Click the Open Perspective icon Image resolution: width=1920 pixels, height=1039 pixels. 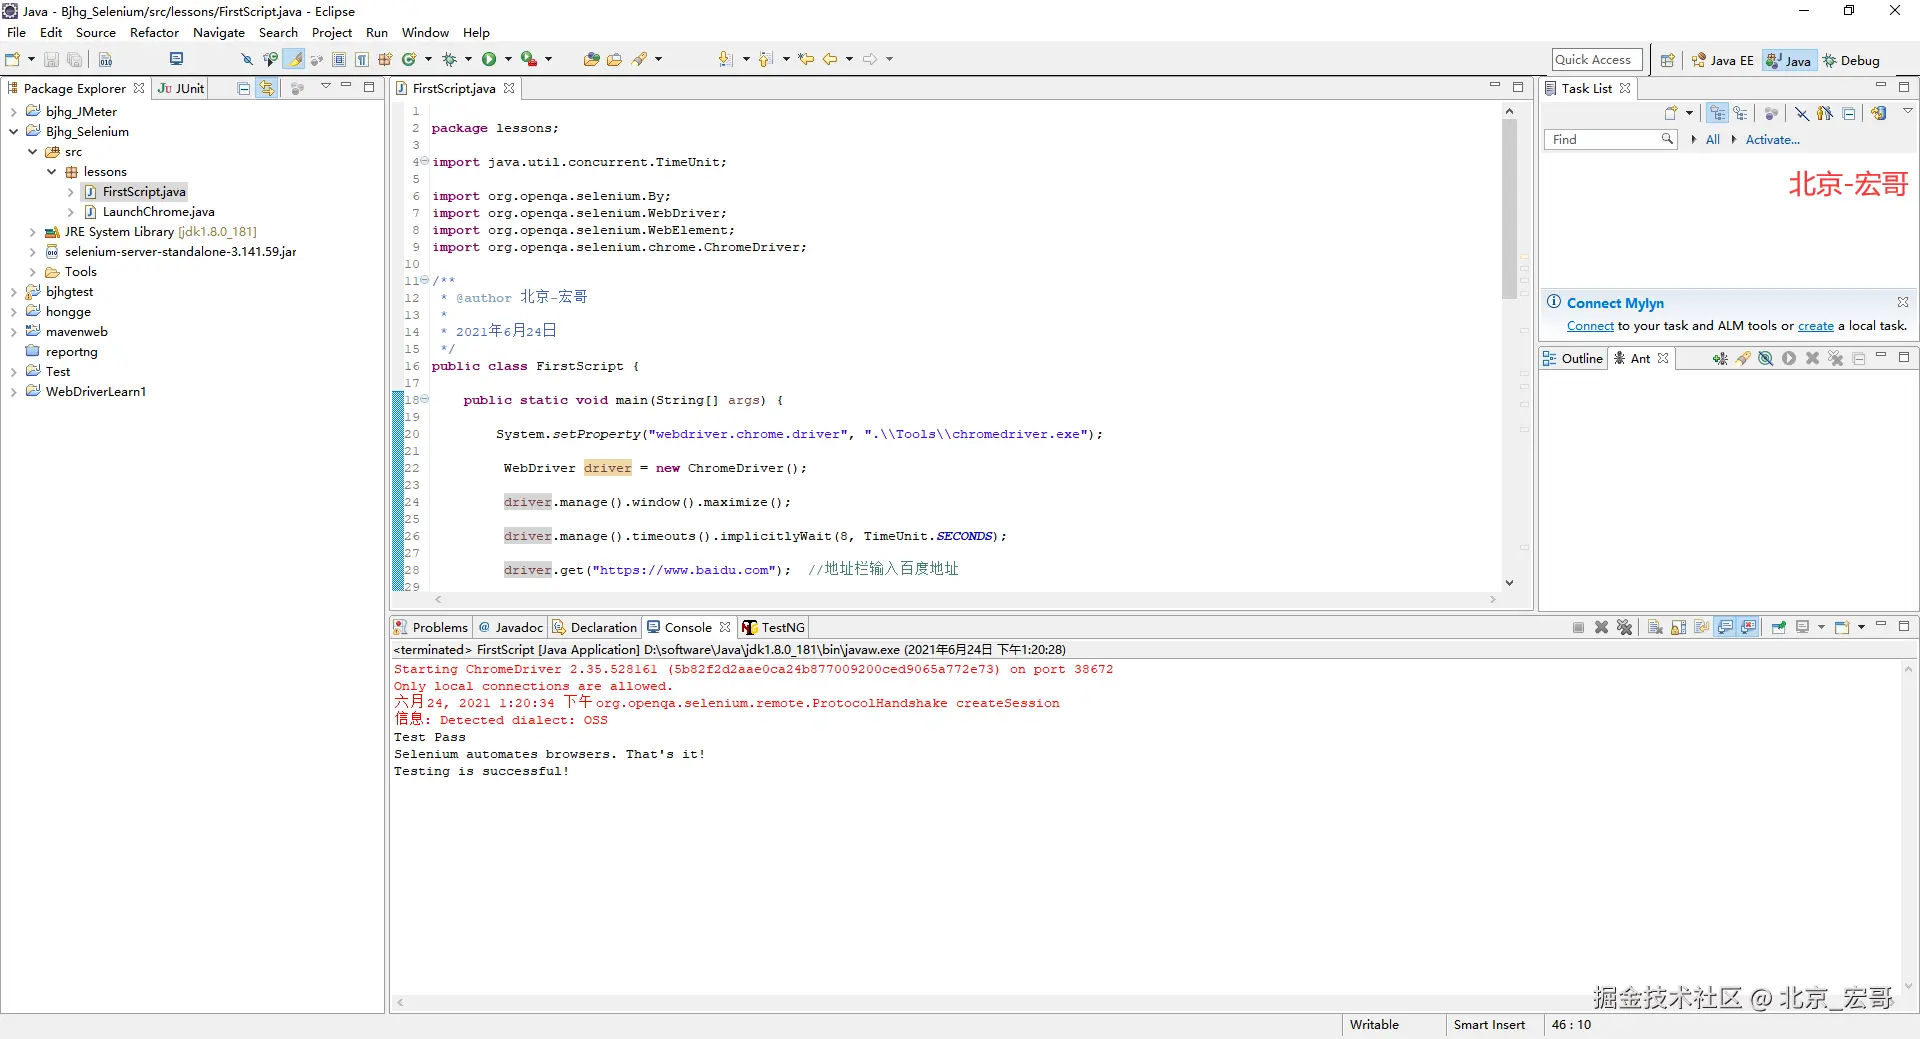pyautogui.click(x=1667, y=61)
